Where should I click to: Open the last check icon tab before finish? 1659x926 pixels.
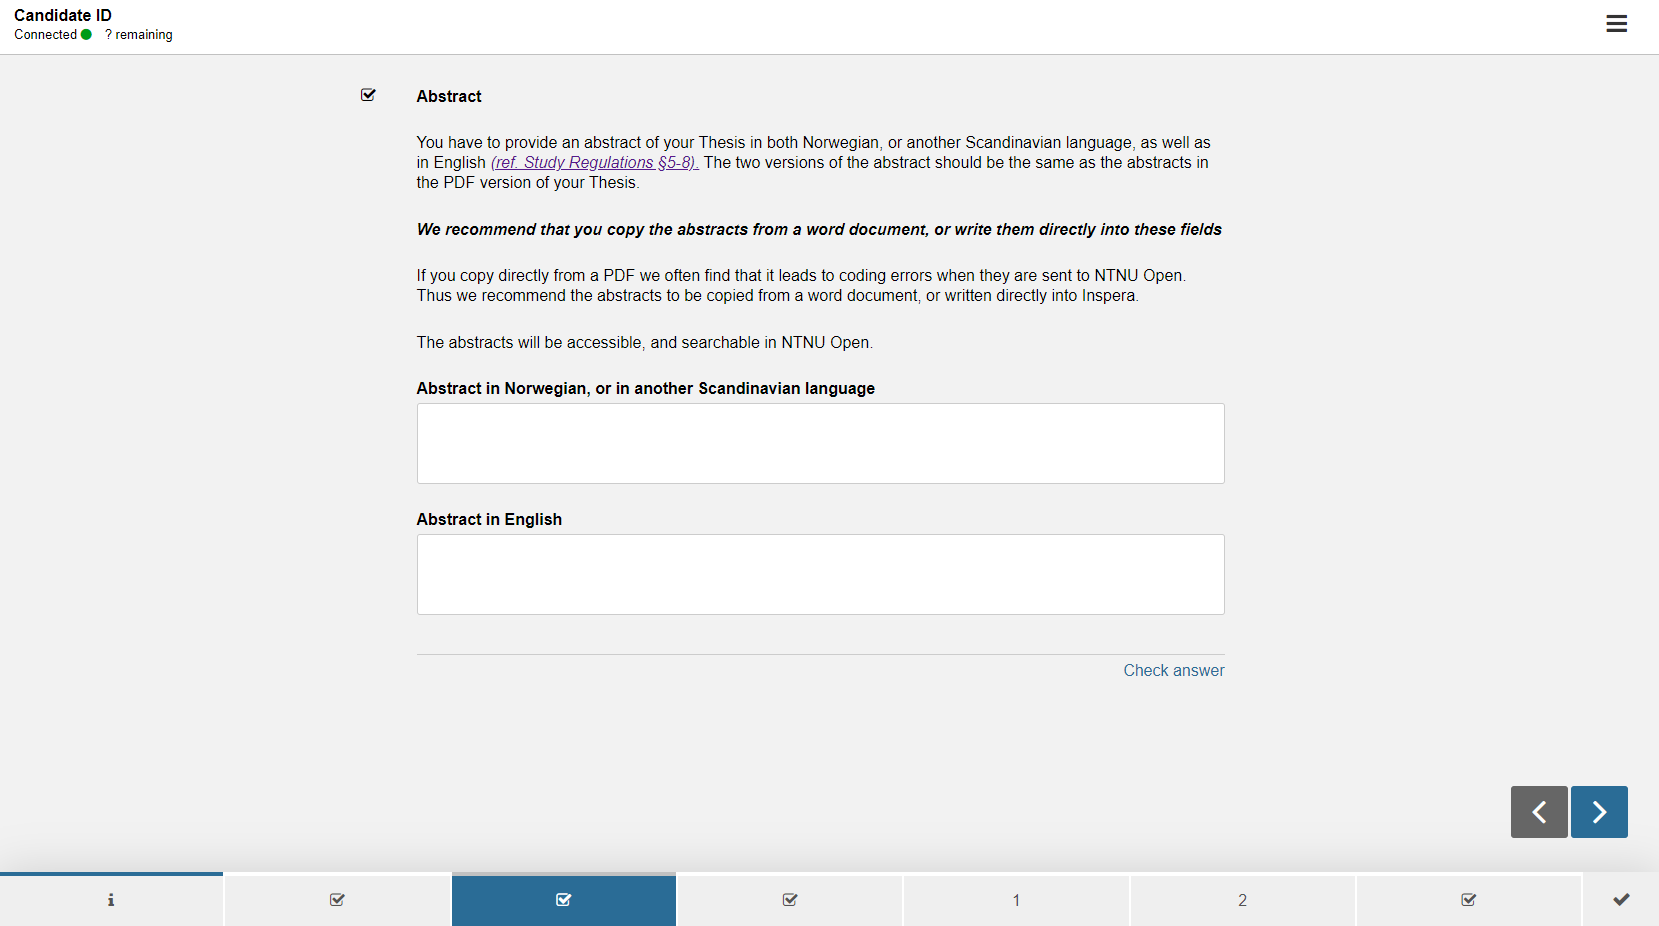[x=1468, y=900]
